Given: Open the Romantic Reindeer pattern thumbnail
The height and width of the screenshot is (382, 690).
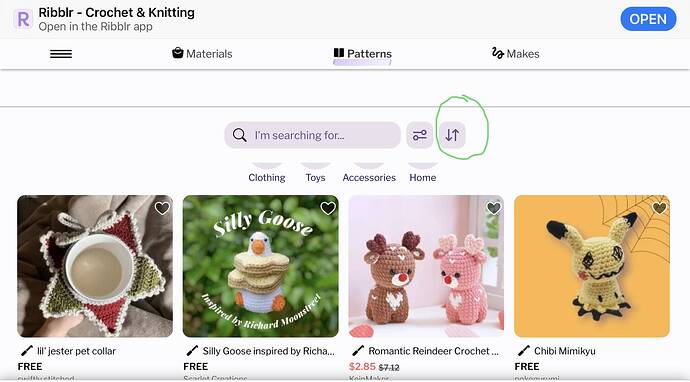Looking at the screenshot, I should coord(426,266).
